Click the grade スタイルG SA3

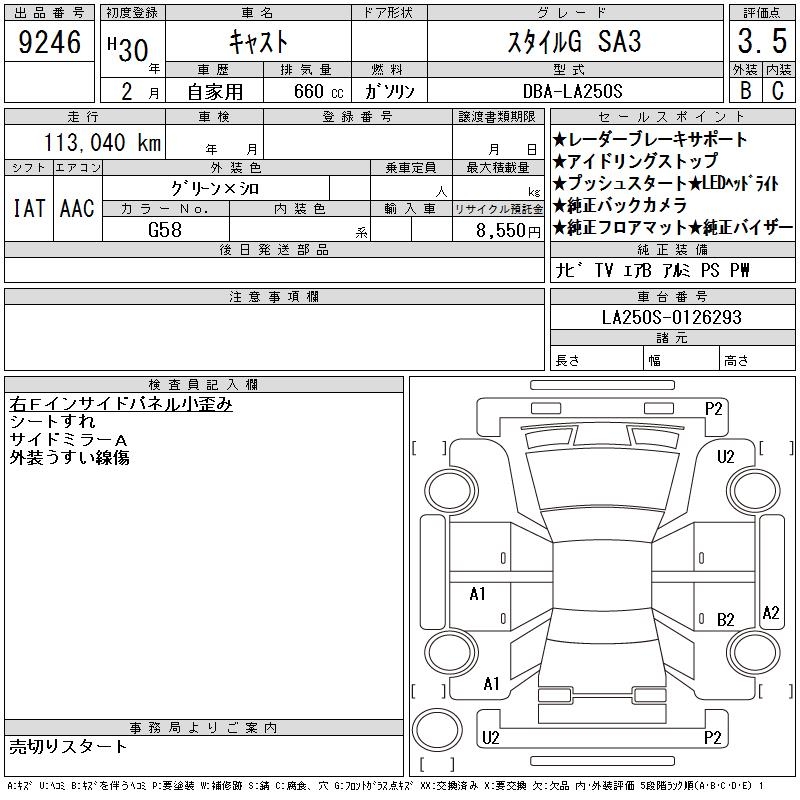point(574,42)
